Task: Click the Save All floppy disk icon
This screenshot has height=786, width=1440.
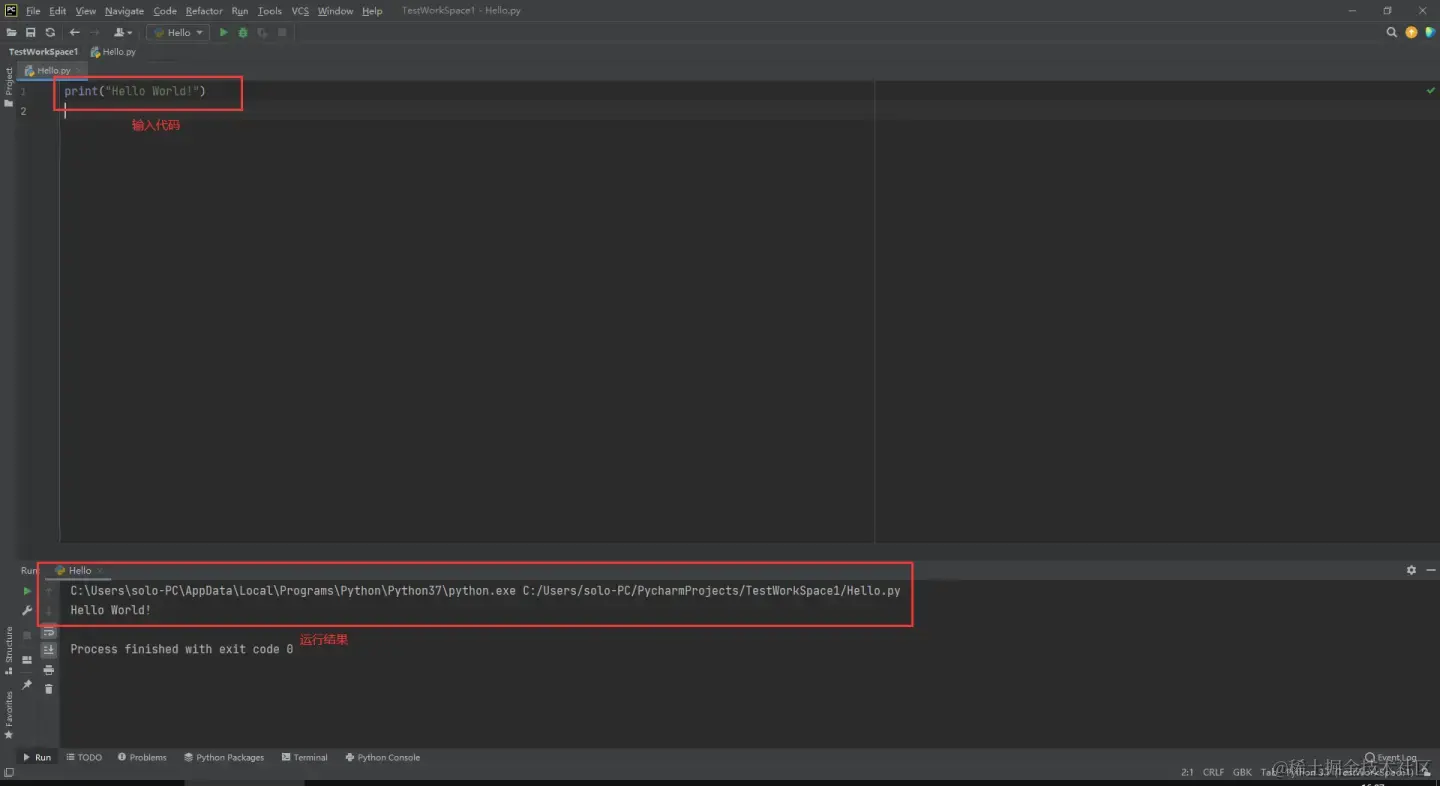Action: tap(31, 32)
